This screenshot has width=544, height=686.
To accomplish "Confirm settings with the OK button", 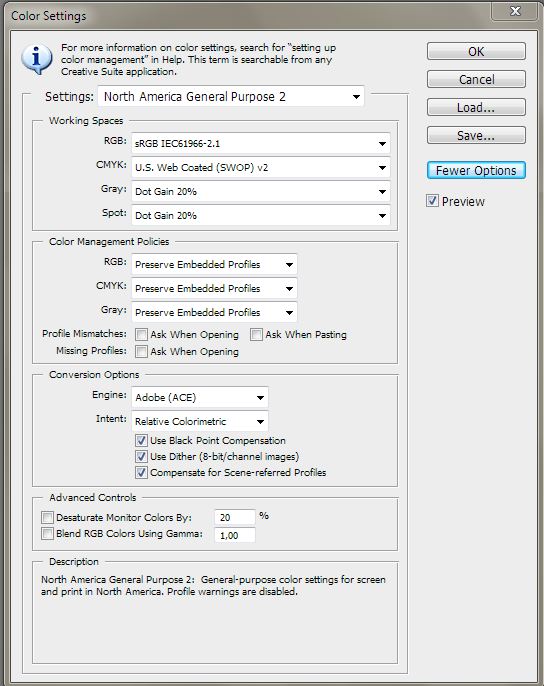I will 476,51.
